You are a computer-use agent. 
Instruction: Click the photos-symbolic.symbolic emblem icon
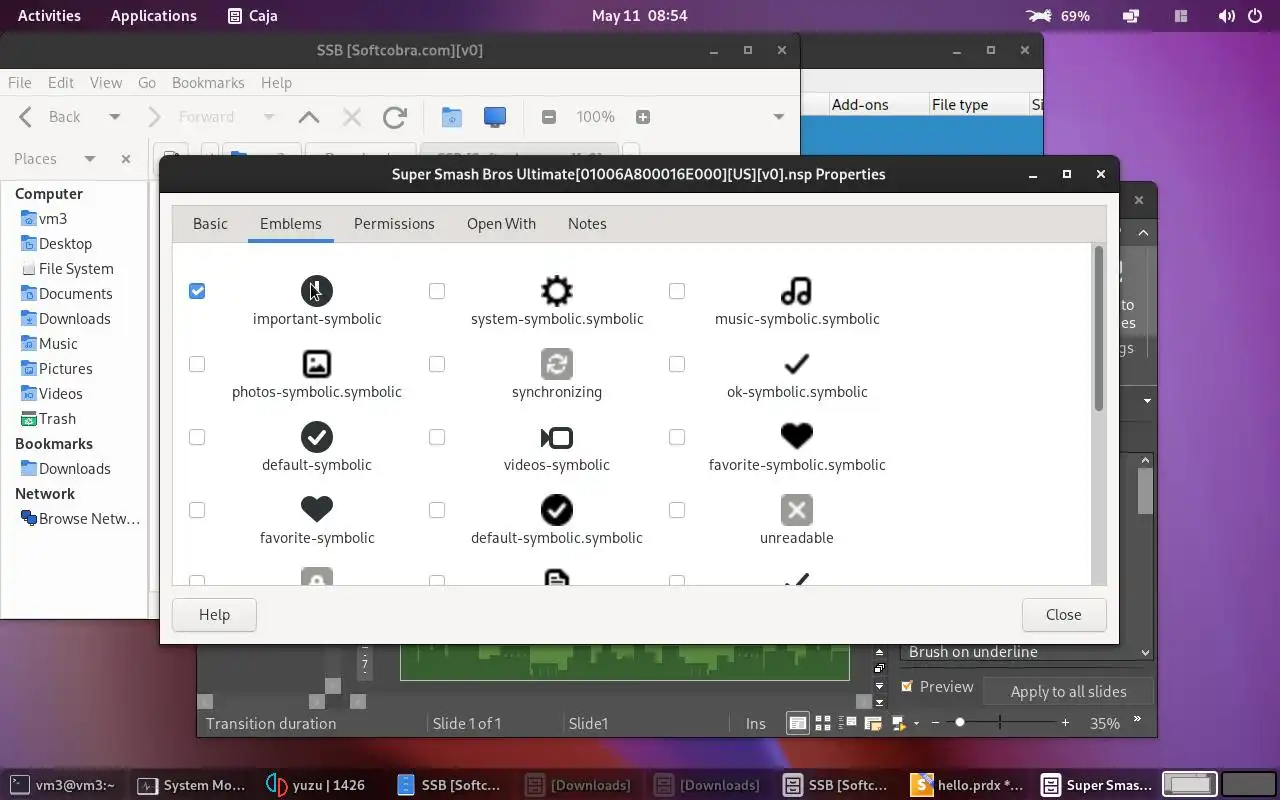point(317,364)
